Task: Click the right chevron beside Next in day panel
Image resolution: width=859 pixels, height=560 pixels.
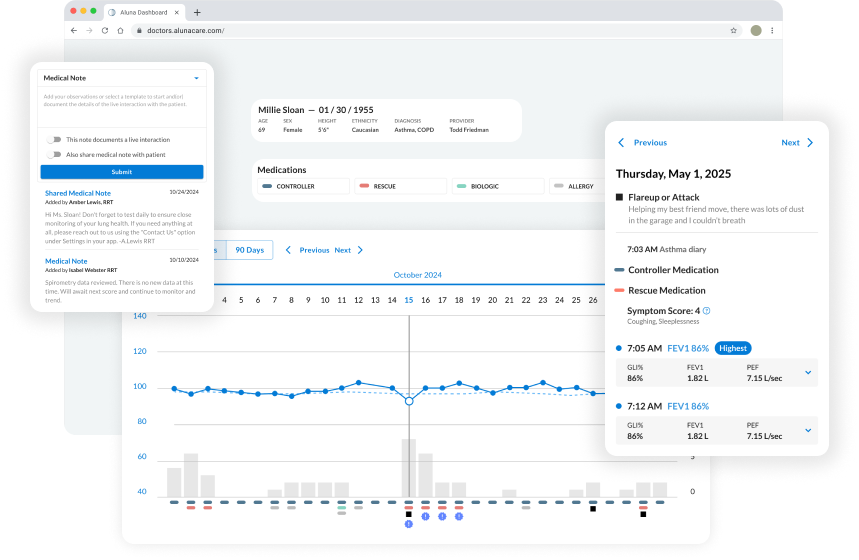Action: (810, 143)
